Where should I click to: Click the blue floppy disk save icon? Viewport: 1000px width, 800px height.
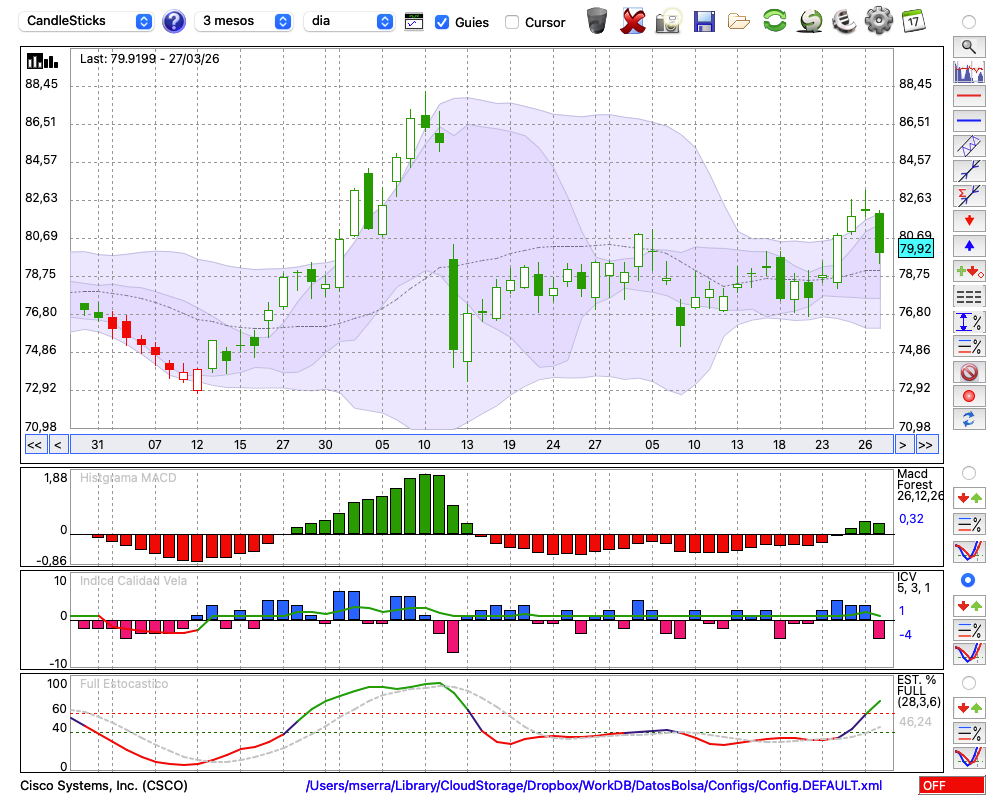coord(704,20)
